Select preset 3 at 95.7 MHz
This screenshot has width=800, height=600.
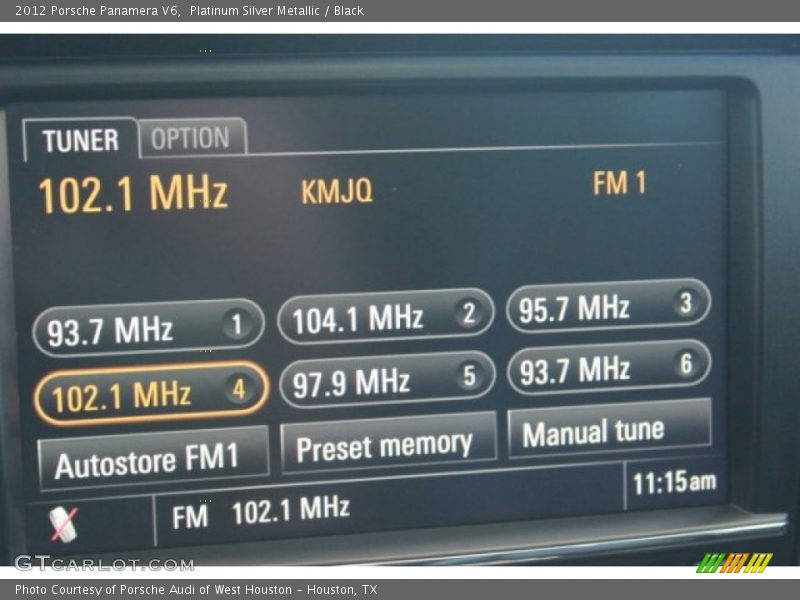[608, 306]
